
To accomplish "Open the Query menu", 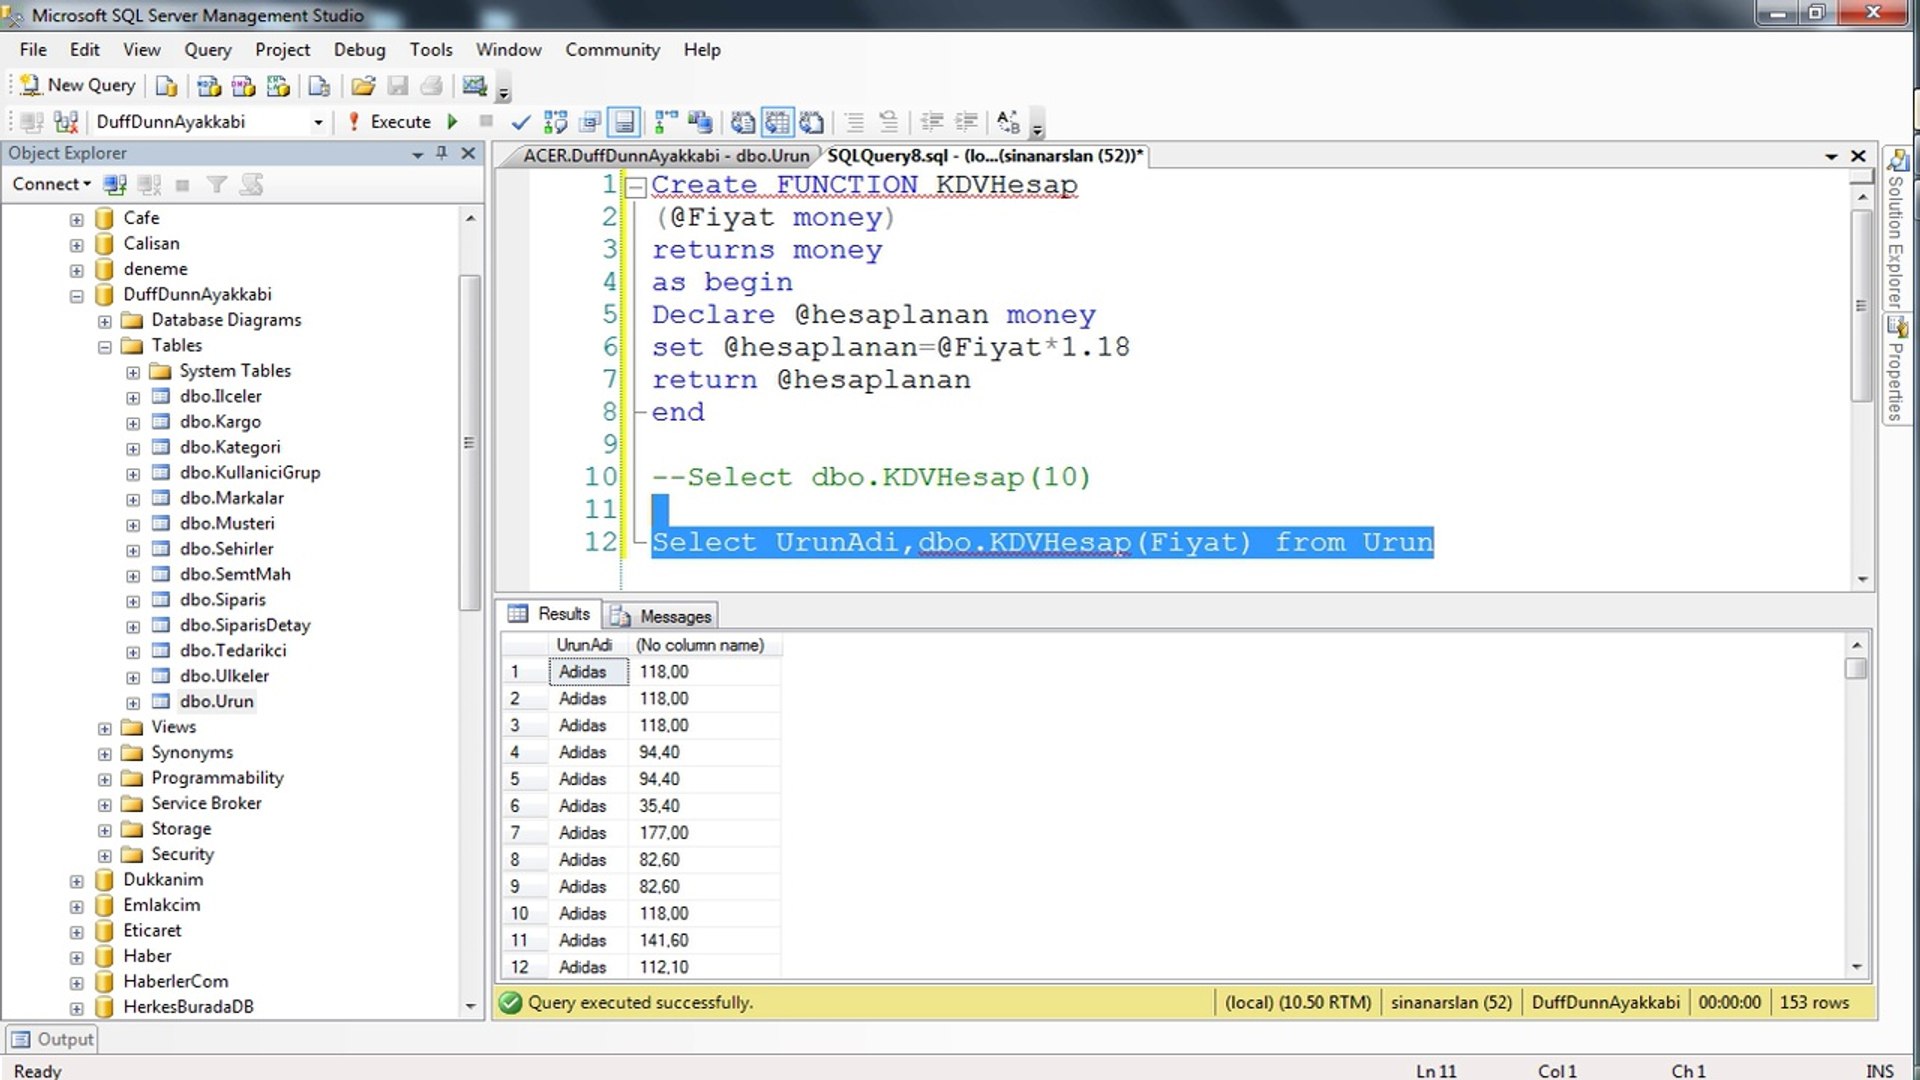I will point(207,50).
